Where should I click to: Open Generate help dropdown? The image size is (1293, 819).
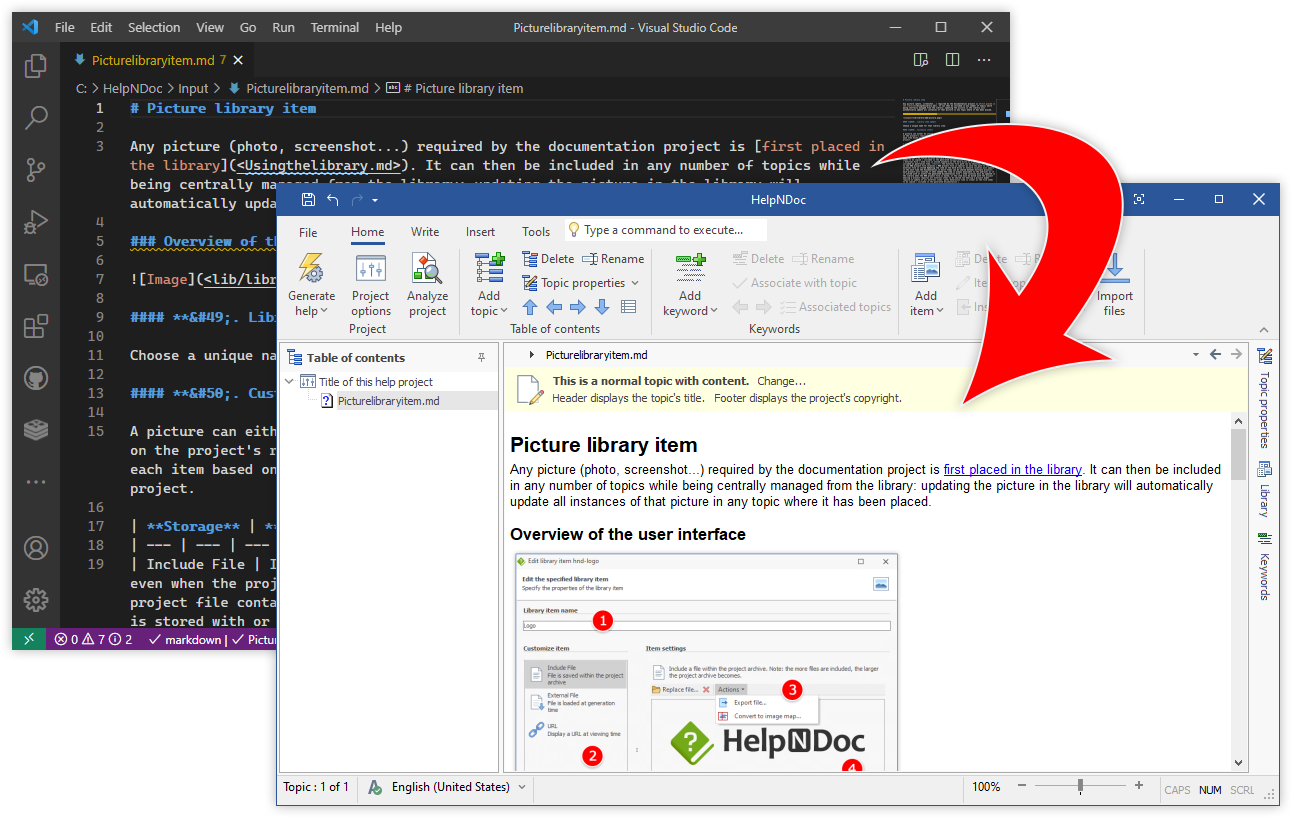click(312, 304)
